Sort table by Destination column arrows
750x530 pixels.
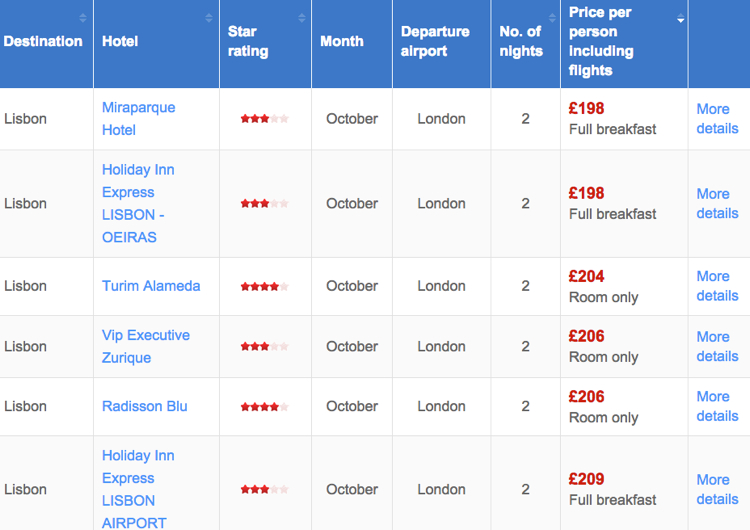point(83,18)
